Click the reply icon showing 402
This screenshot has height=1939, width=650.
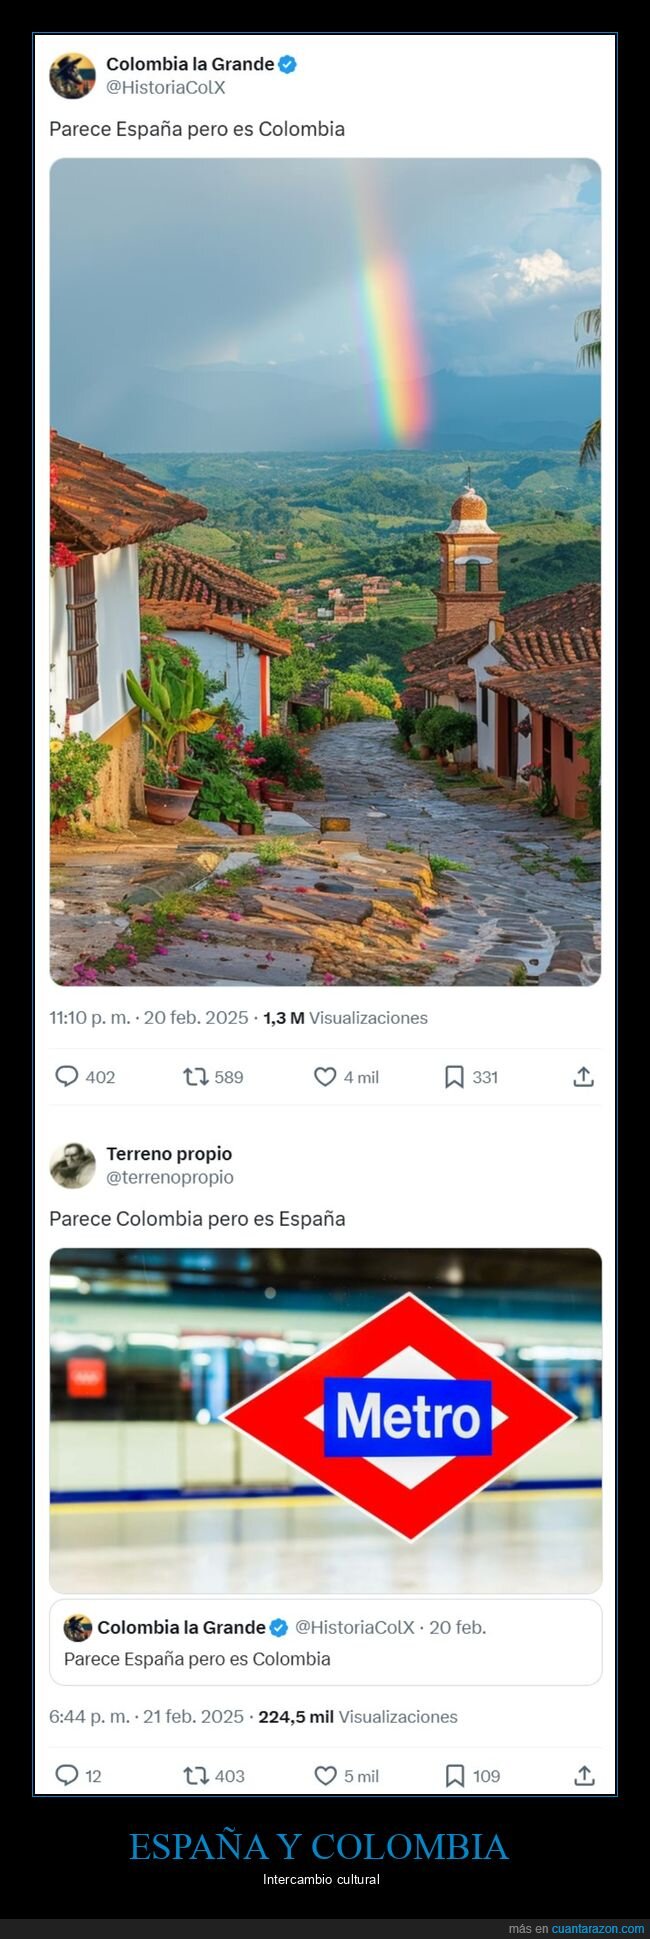(x=67, y=1077)
